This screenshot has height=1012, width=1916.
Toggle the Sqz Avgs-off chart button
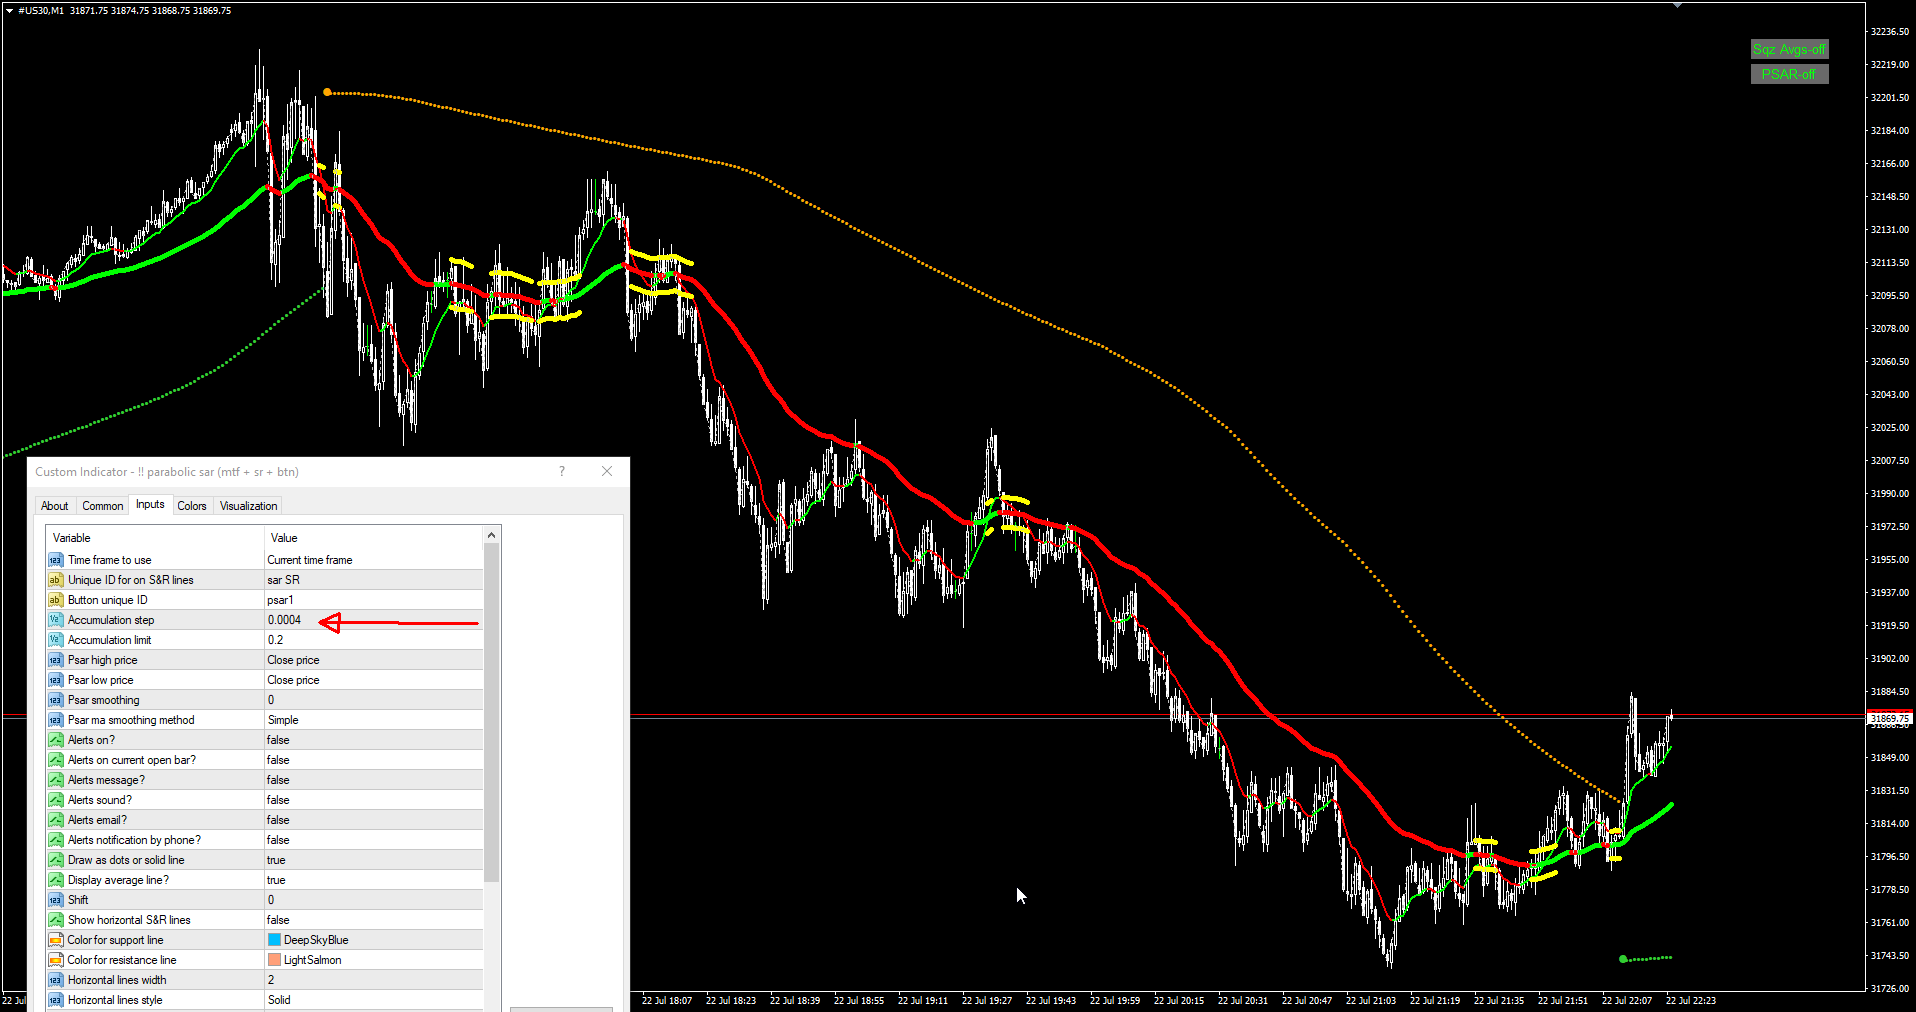(x=1789, y=49)
